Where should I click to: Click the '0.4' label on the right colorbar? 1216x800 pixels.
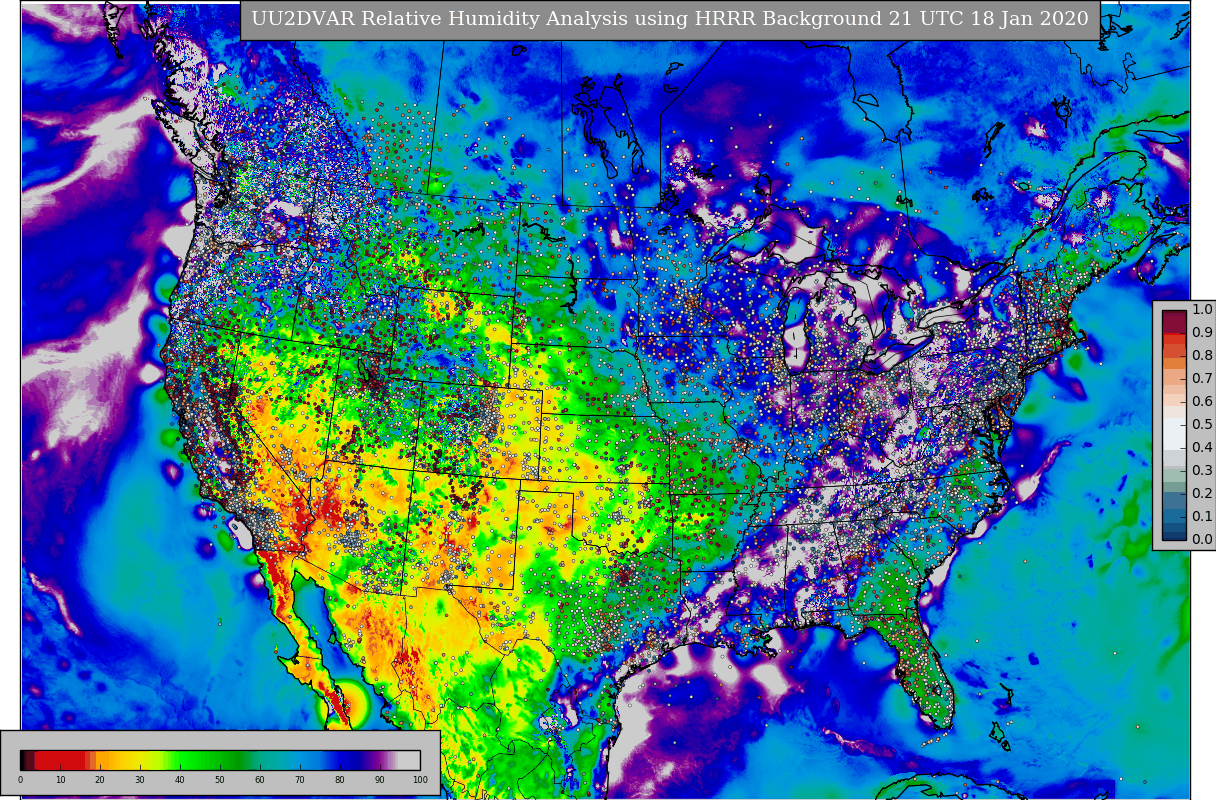pos(1201,447)
